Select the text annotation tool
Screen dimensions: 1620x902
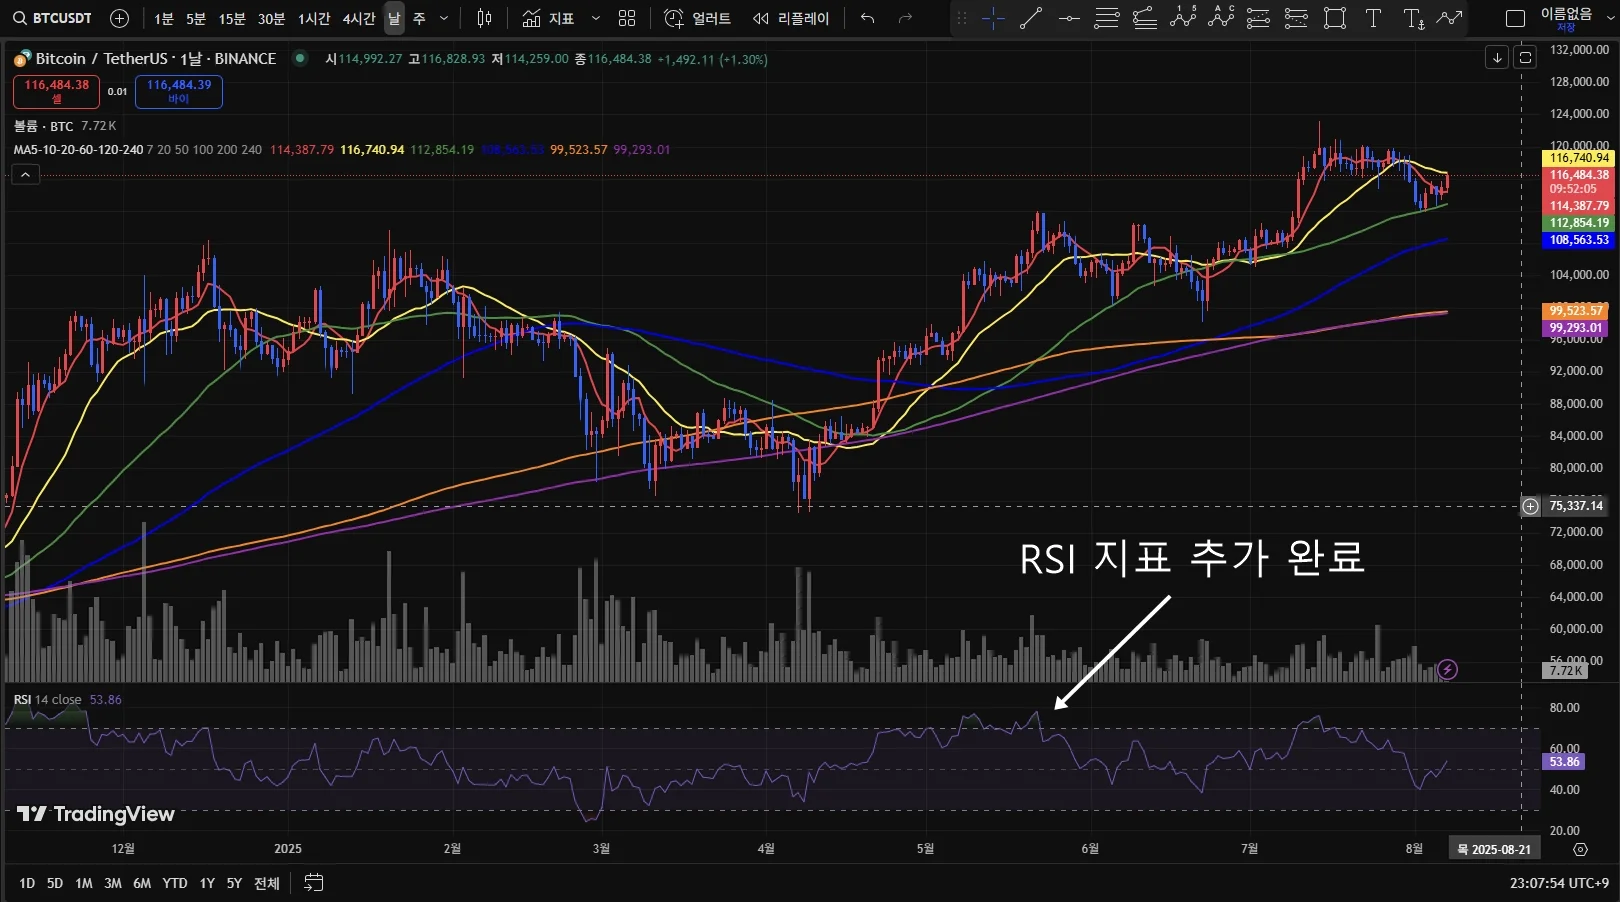tap(1373, 18)
